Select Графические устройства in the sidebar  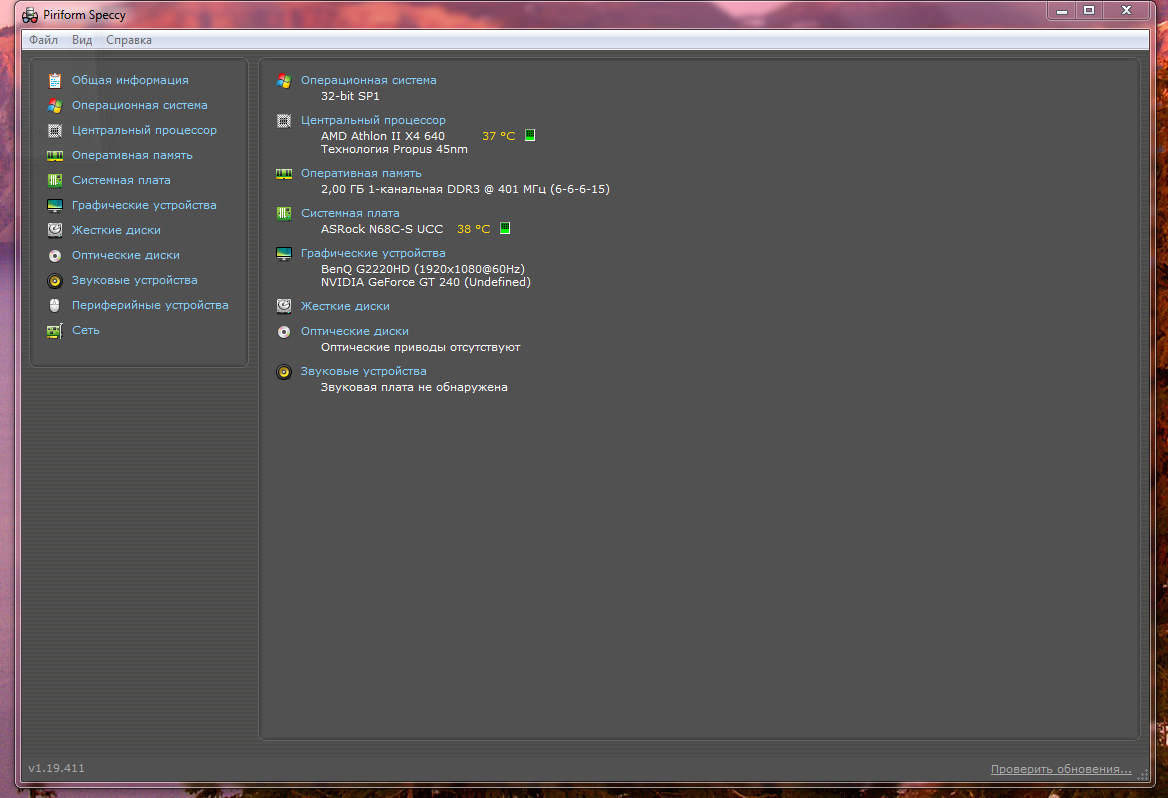pyautogui.click(x=144, y=206)
